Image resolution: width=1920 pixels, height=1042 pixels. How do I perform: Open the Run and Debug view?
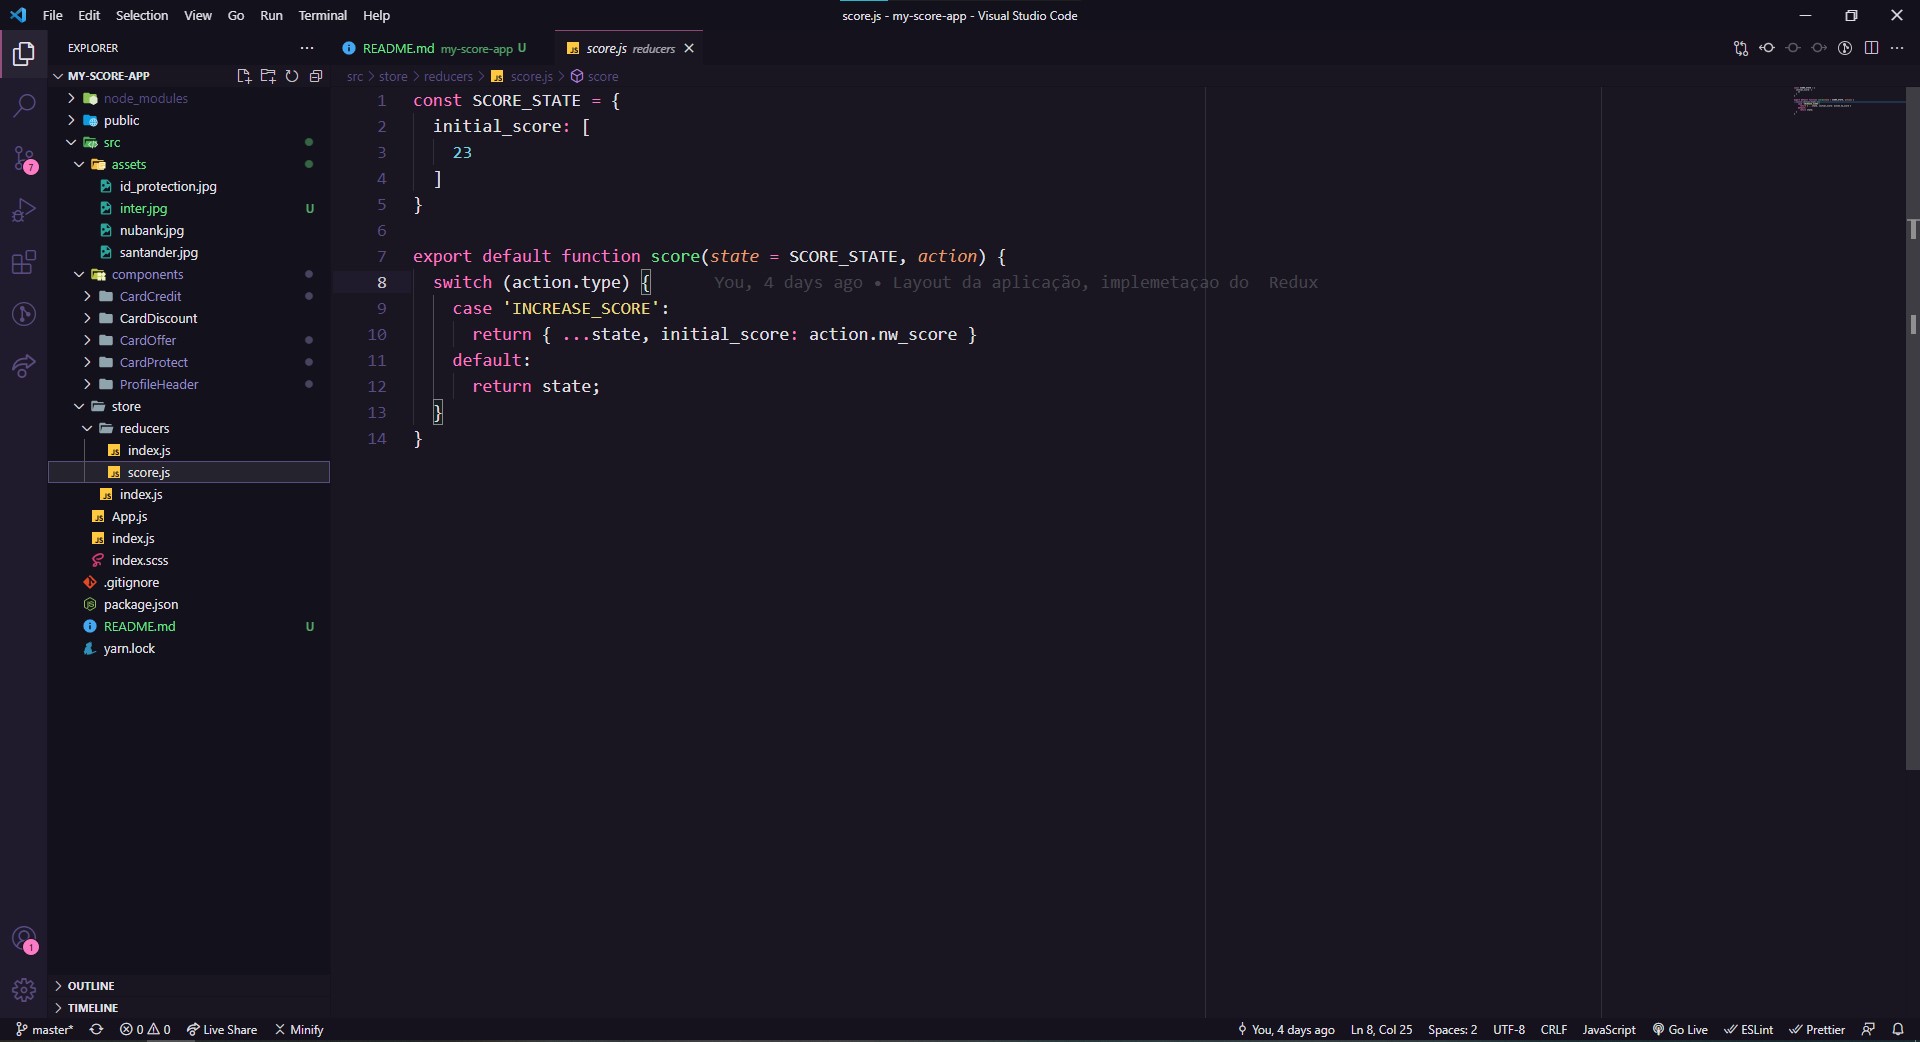coord(23,210)
